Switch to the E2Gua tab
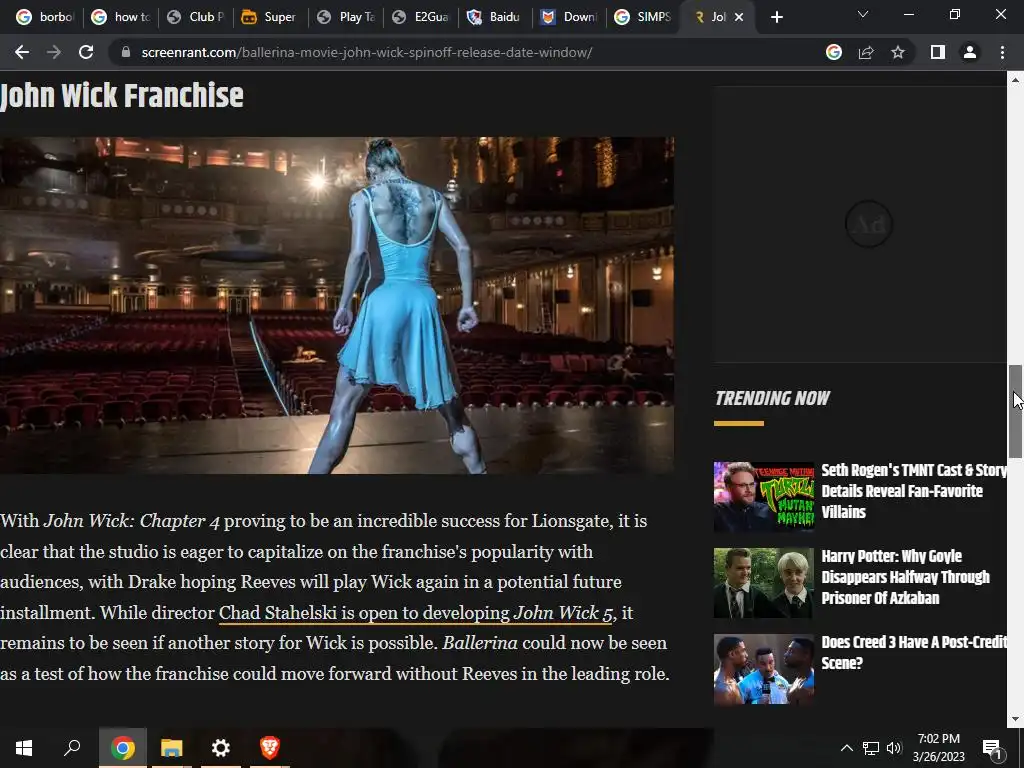The width and height of the screenshot is (1024, 768). tap(421, 17)
